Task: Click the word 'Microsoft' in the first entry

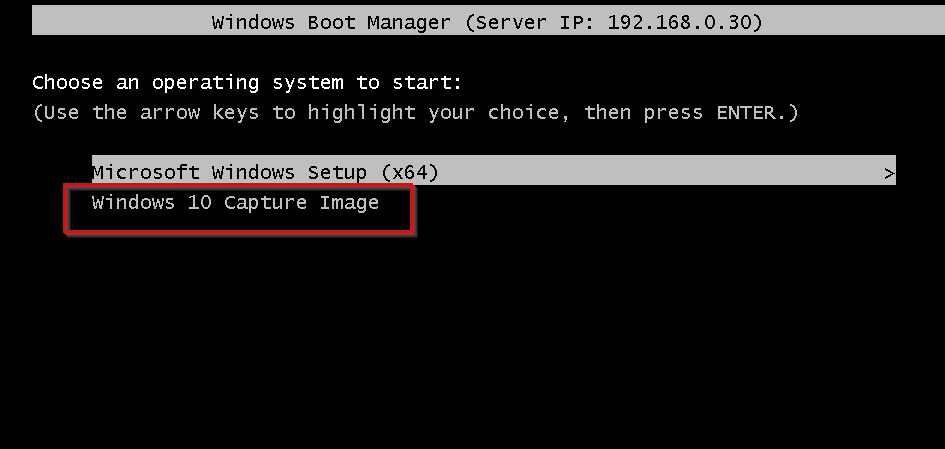Action: pyautogui.click(x=145, y=172)
